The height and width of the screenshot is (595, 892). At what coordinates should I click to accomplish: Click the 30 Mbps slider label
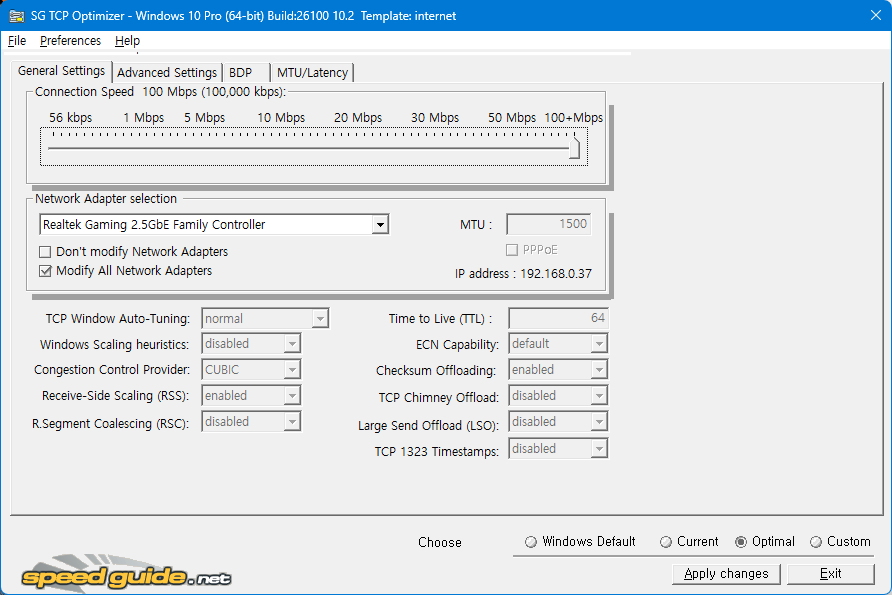click(x=435, y=118)
